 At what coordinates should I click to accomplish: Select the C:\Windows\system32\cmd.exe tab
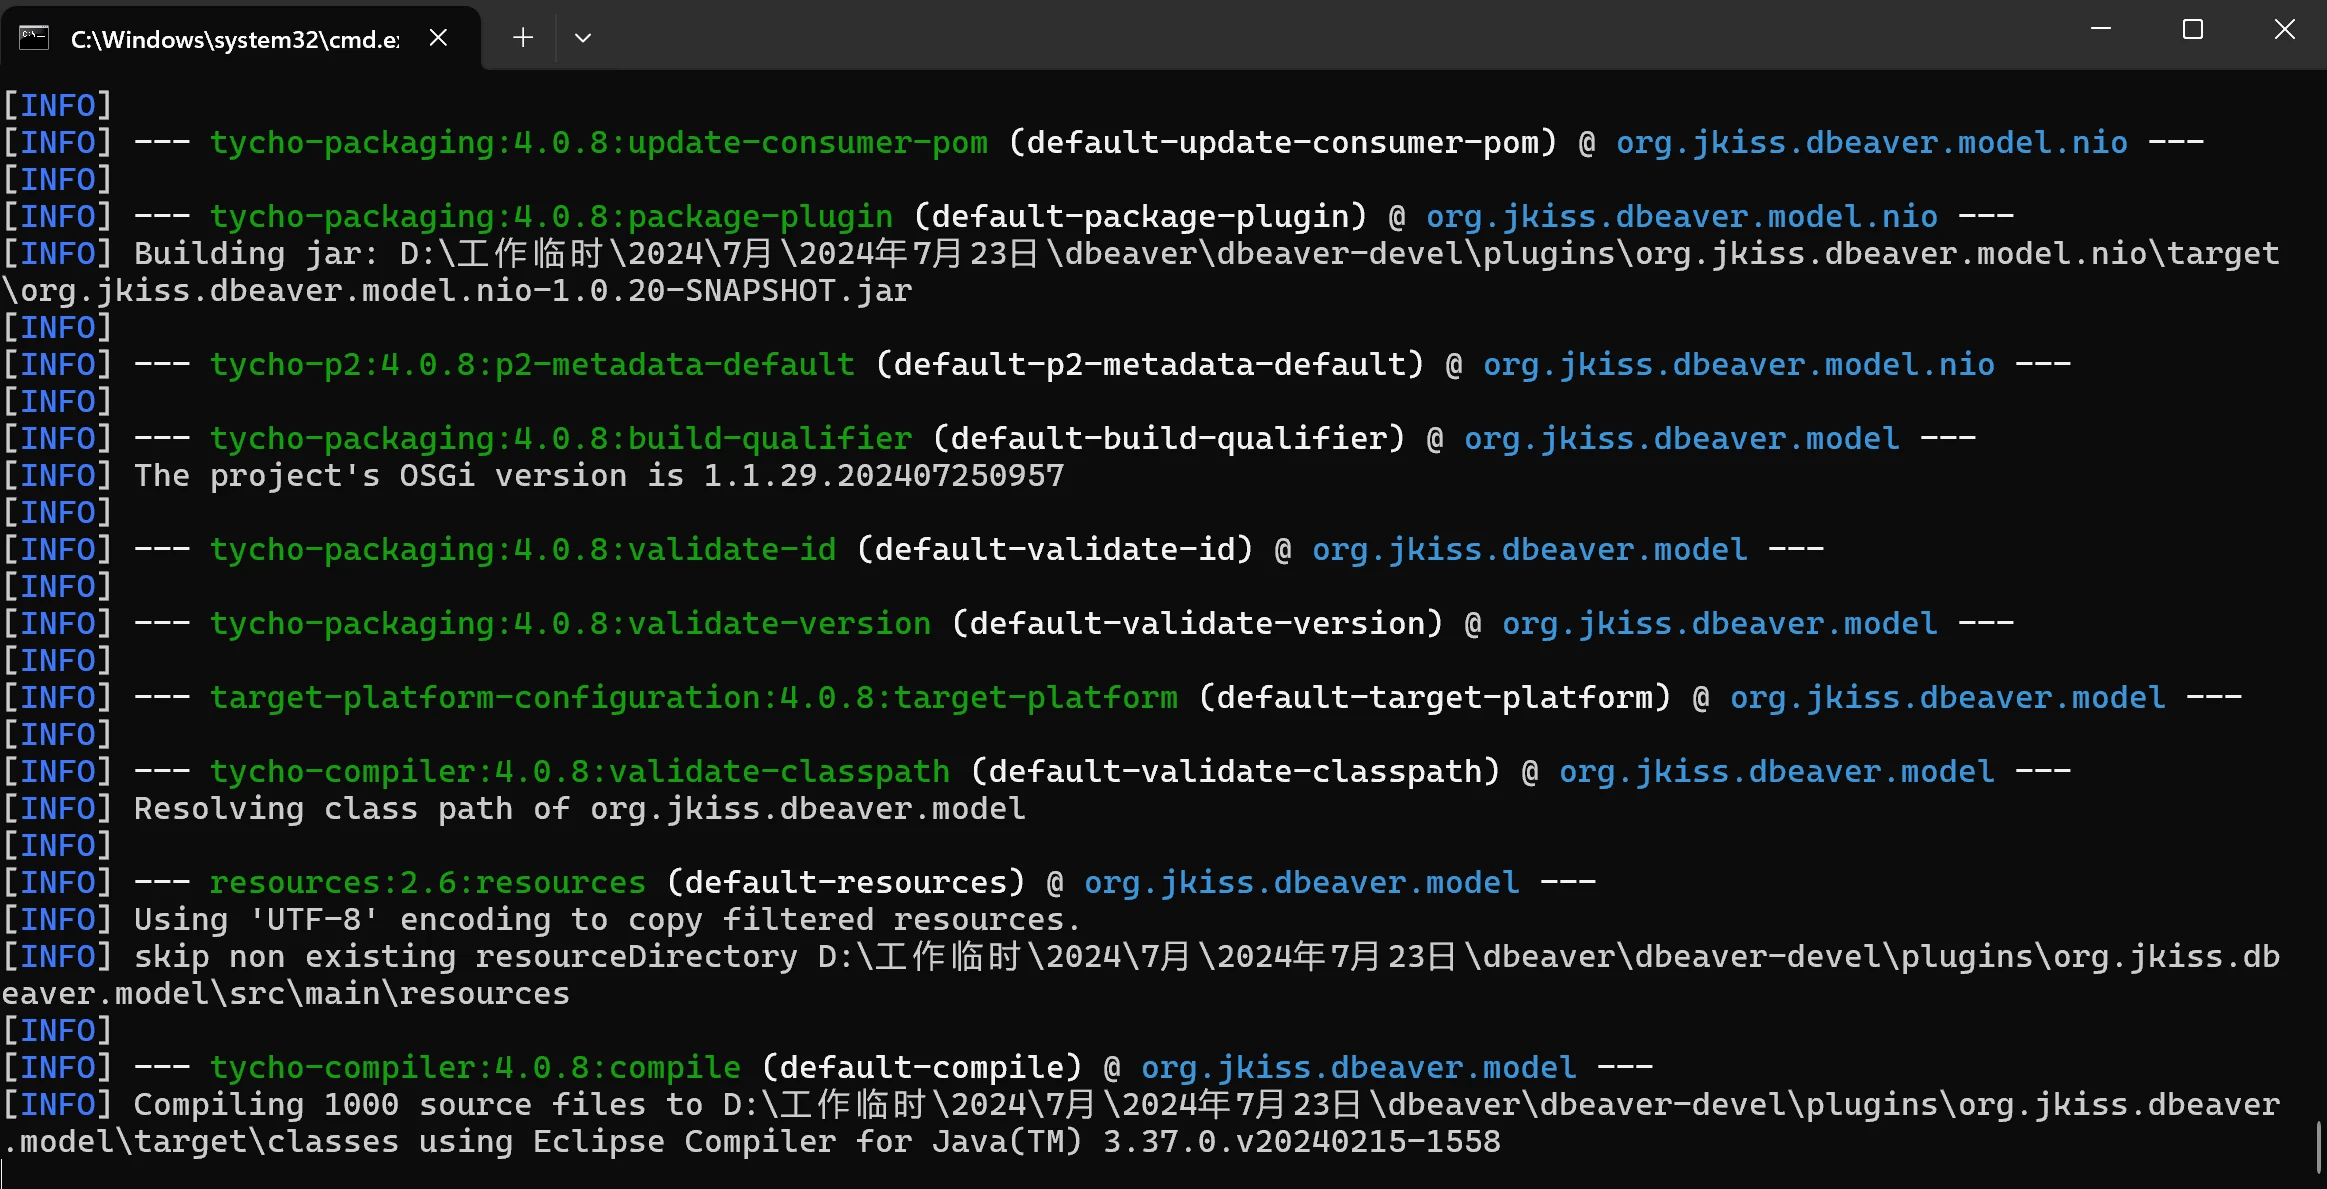click(x=234, y=39)
